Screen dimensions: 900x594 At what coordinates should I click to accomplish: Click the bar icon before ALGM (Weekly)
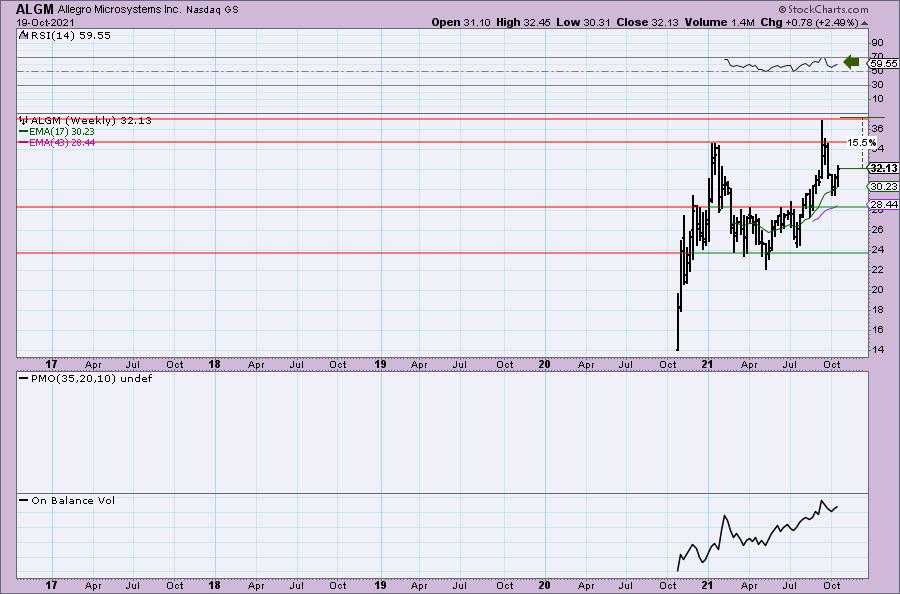(24, 120)
